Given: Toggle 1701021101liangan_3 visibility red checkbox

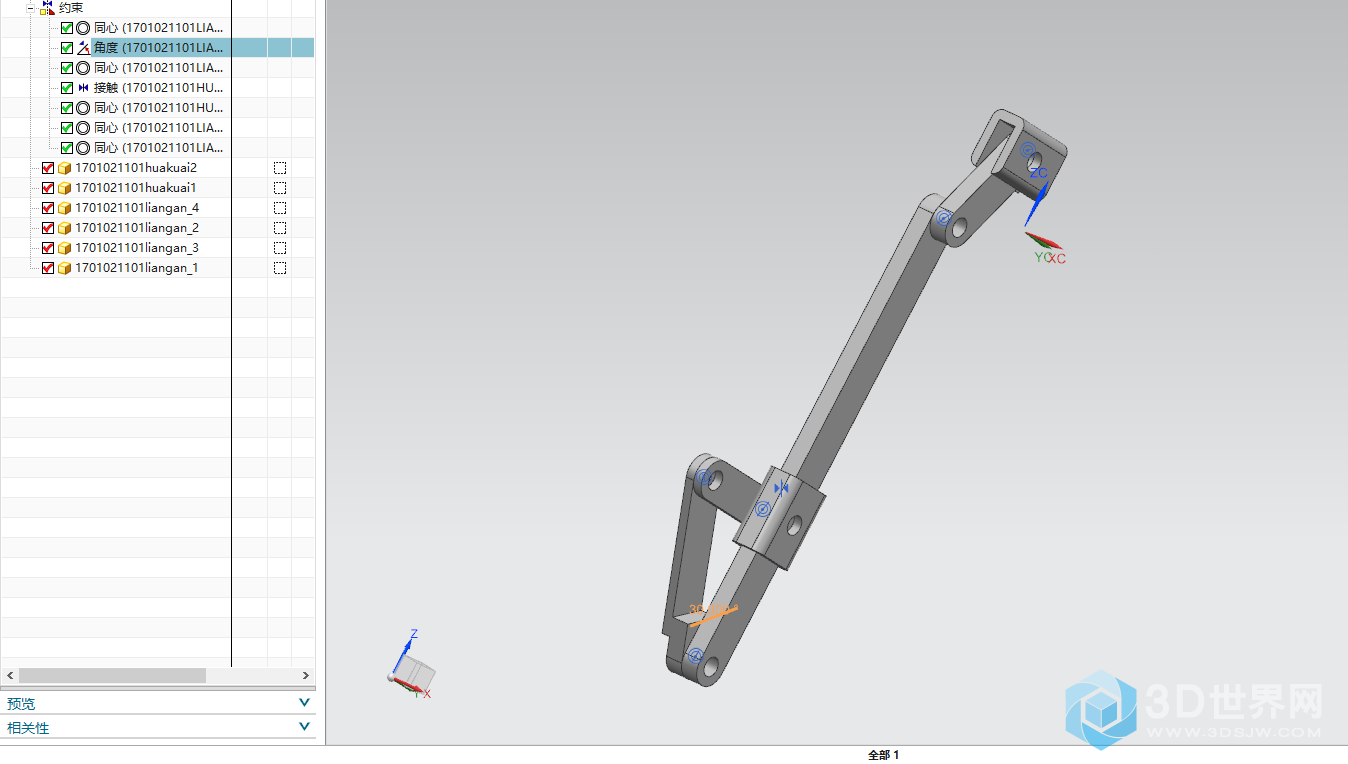Looking at the screenshot, I should coord(48,248).
